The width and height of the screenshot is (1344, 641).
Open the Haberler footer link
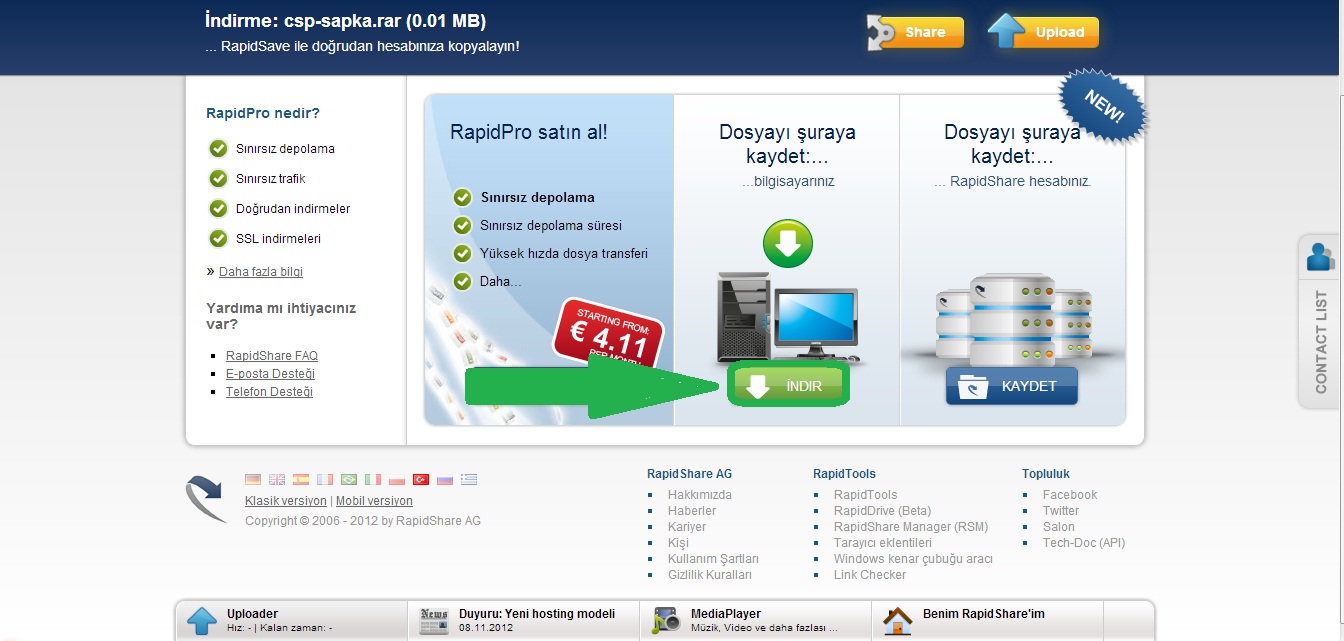tap(692, 511)
